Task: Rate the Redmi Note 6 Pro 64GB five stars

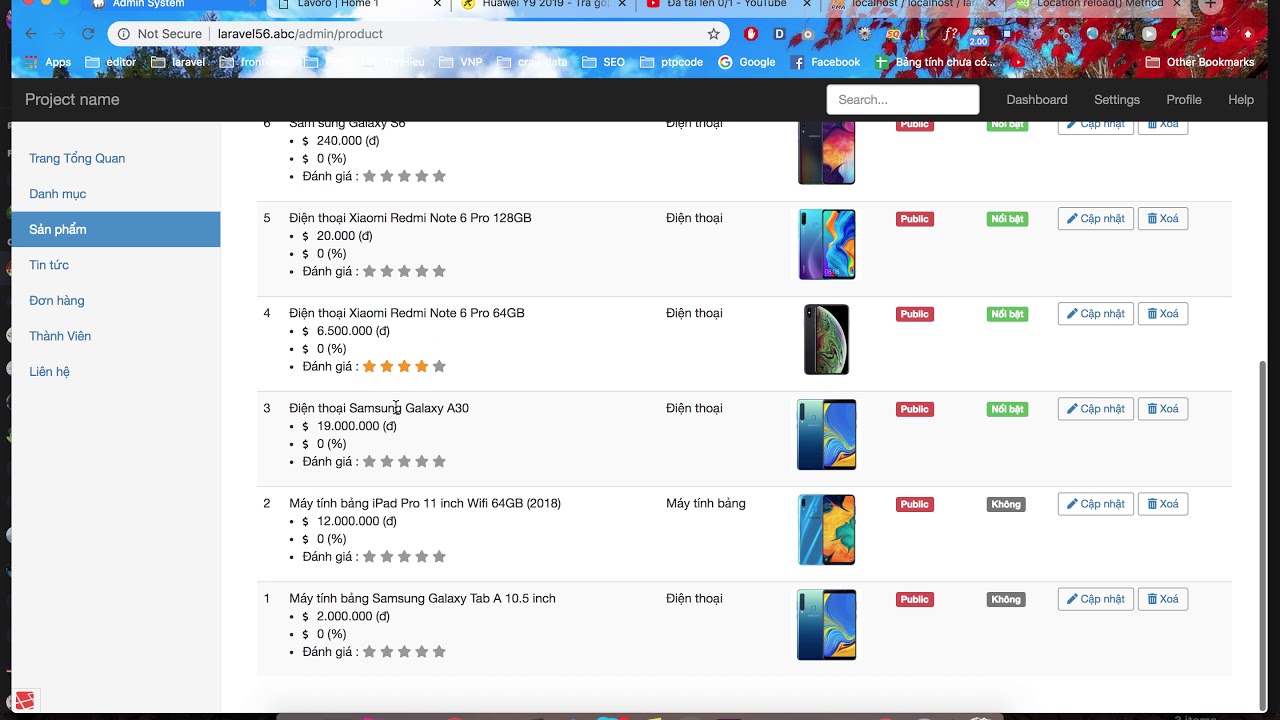Action: 439,367
